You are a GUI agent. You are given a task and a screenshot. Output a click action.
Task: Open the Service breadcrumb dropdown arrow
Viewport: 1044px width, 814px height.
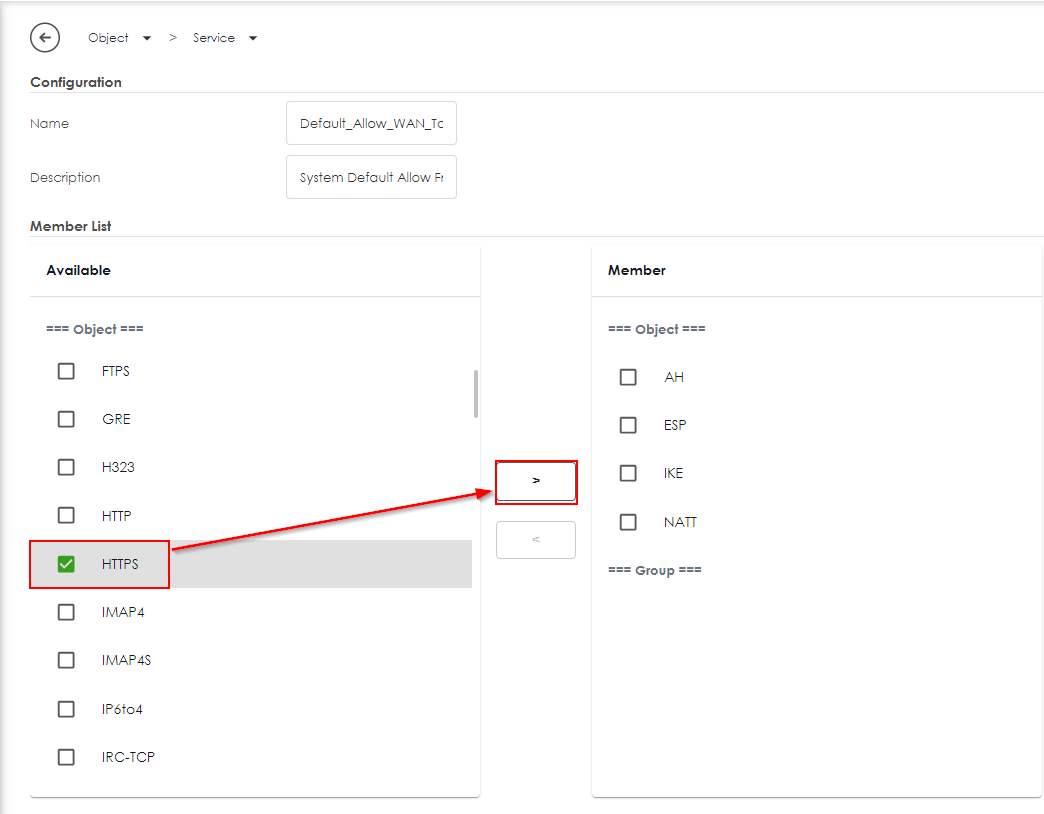click(253, 39)
